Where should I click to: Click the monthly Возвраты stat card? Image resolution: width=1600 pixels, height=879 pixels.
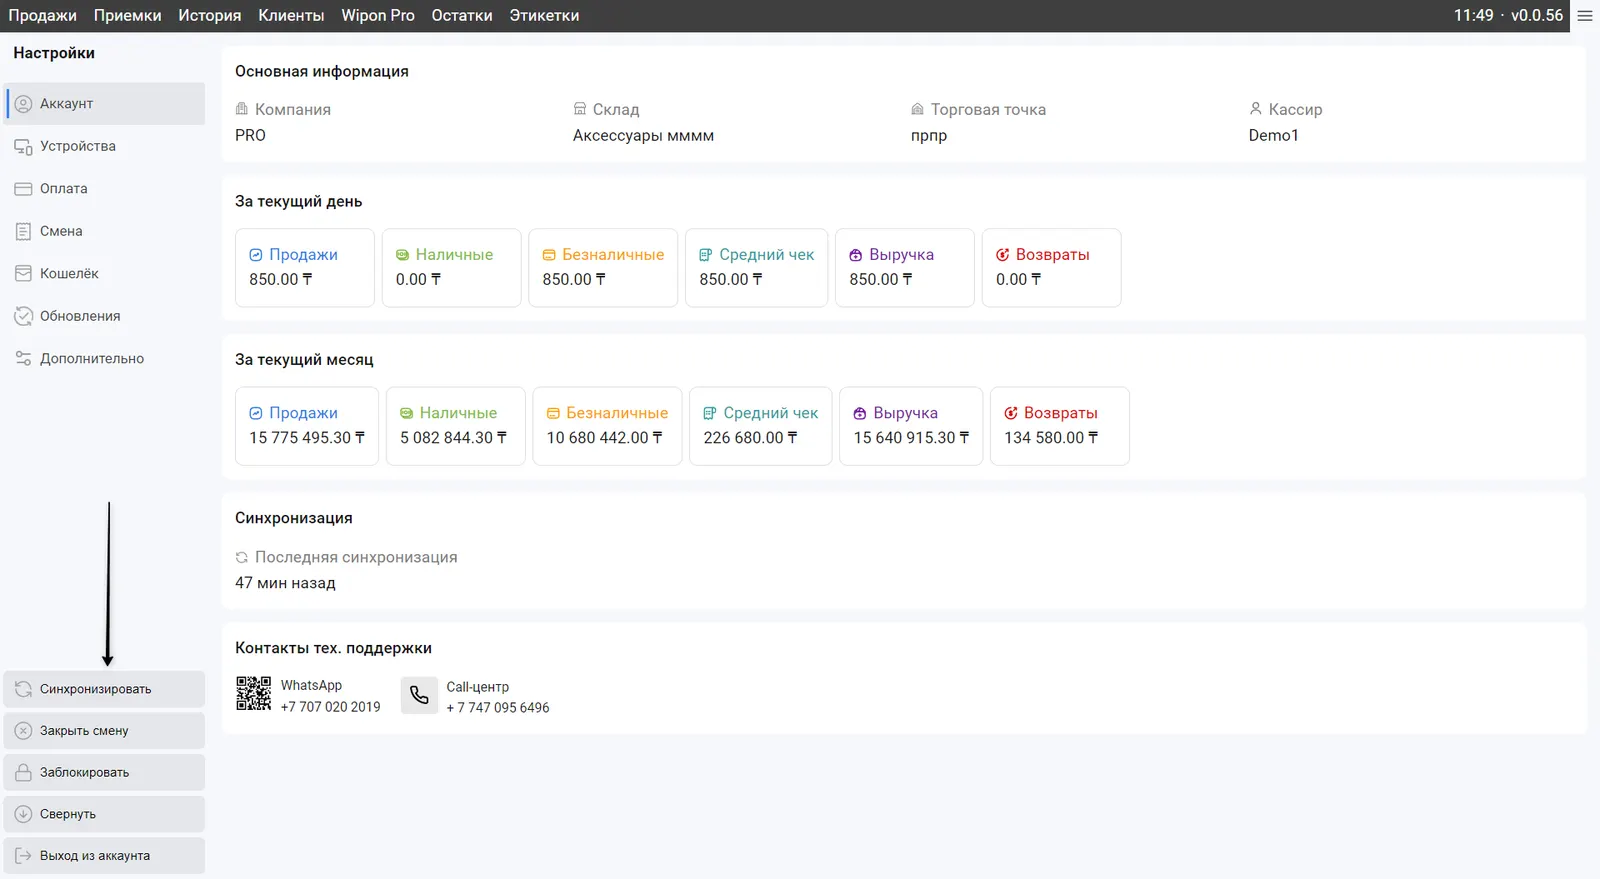point(1059,426)
